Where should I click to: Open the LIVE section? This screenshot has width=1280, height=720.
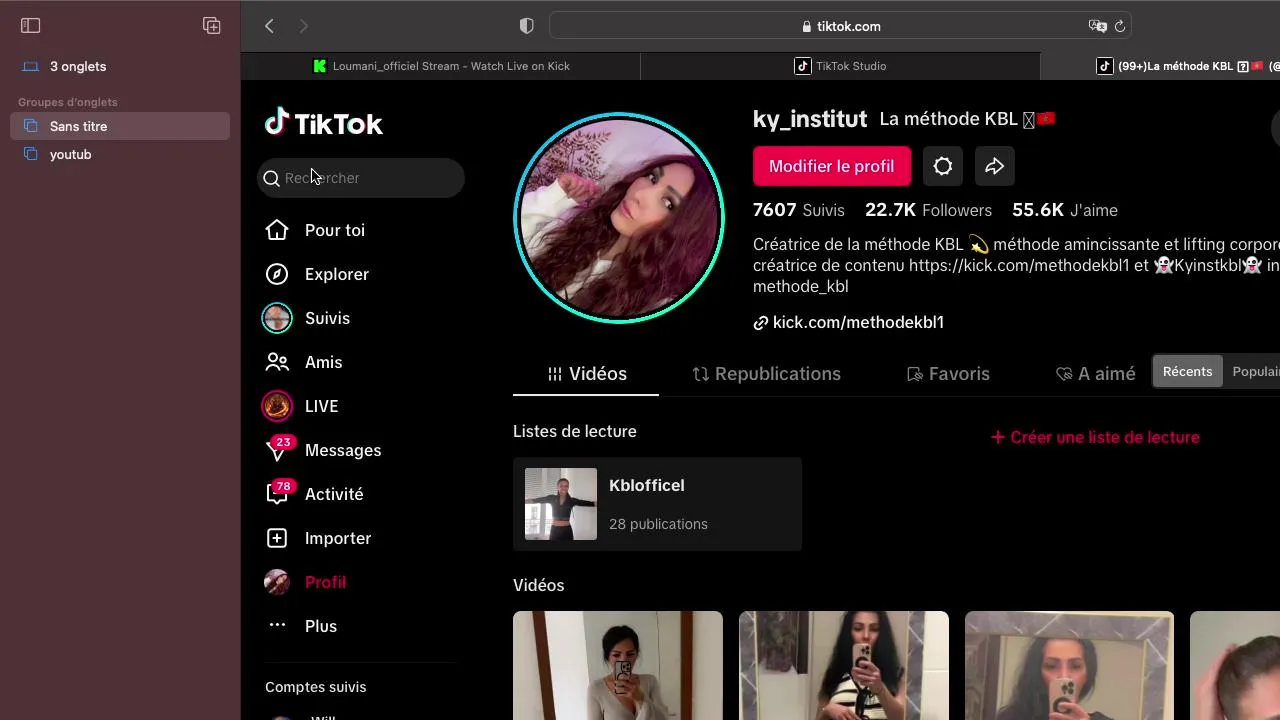(300, 406)
